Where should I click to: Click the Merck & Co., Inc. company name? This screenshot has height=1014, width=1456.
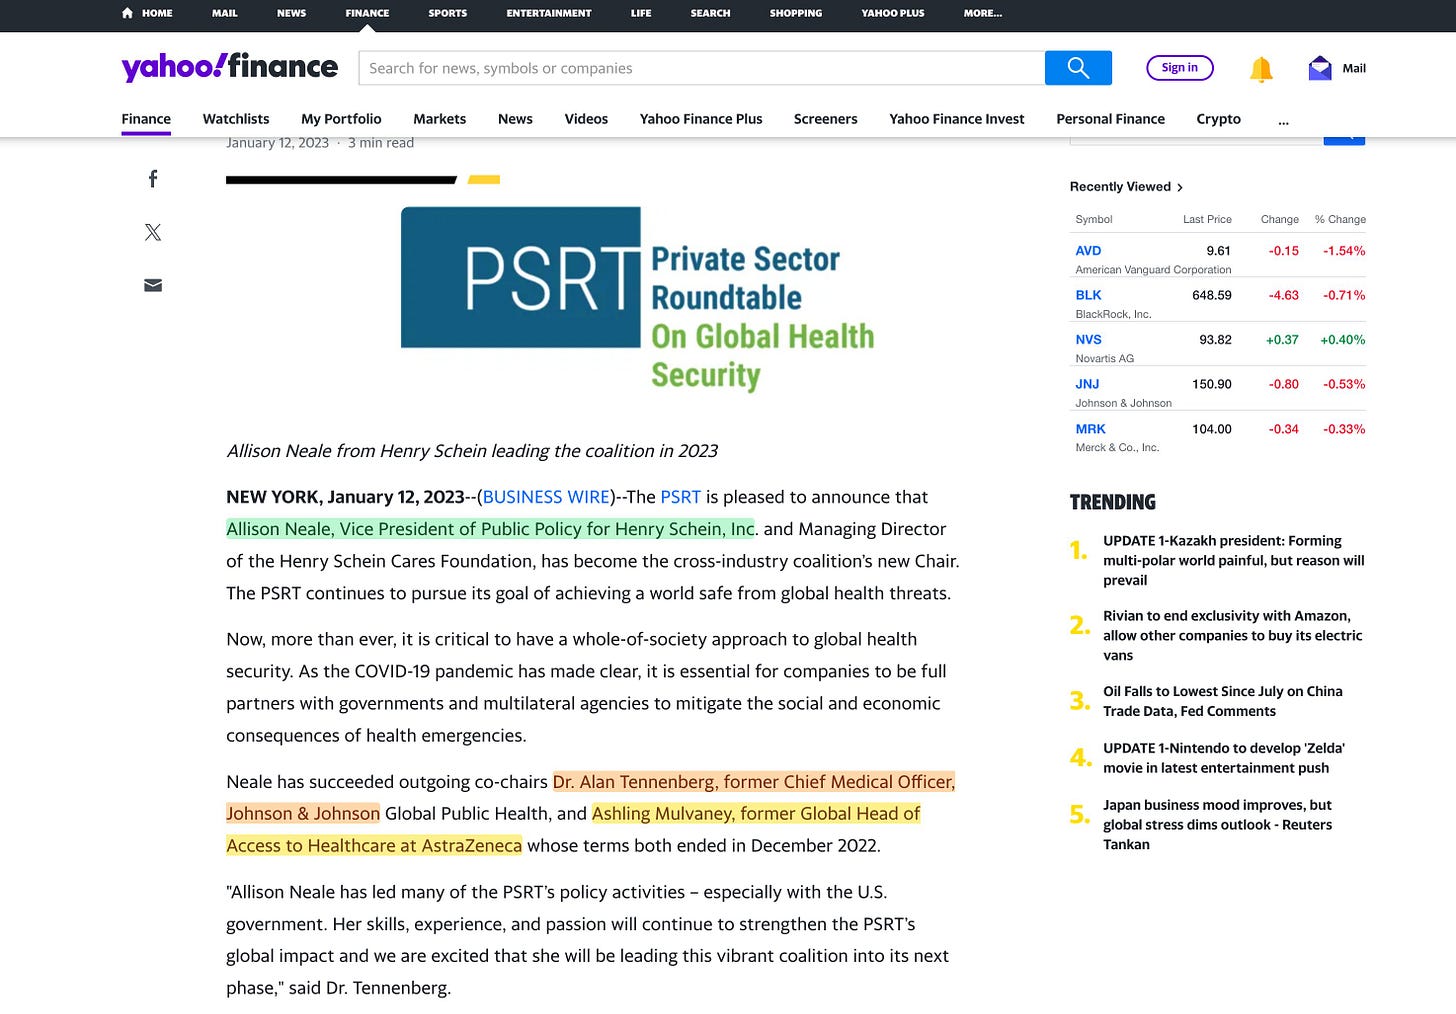click(x=1117, y=447)
